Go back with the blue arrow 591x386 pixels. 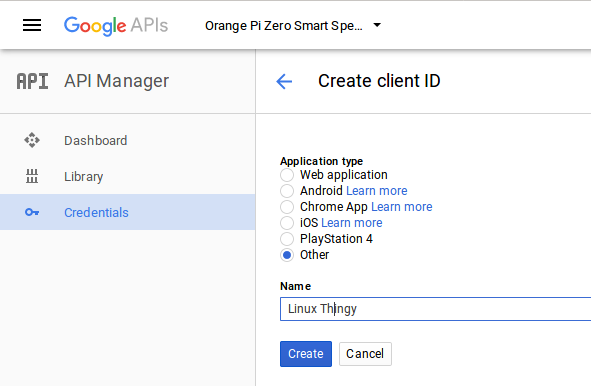tap(284, 81)
